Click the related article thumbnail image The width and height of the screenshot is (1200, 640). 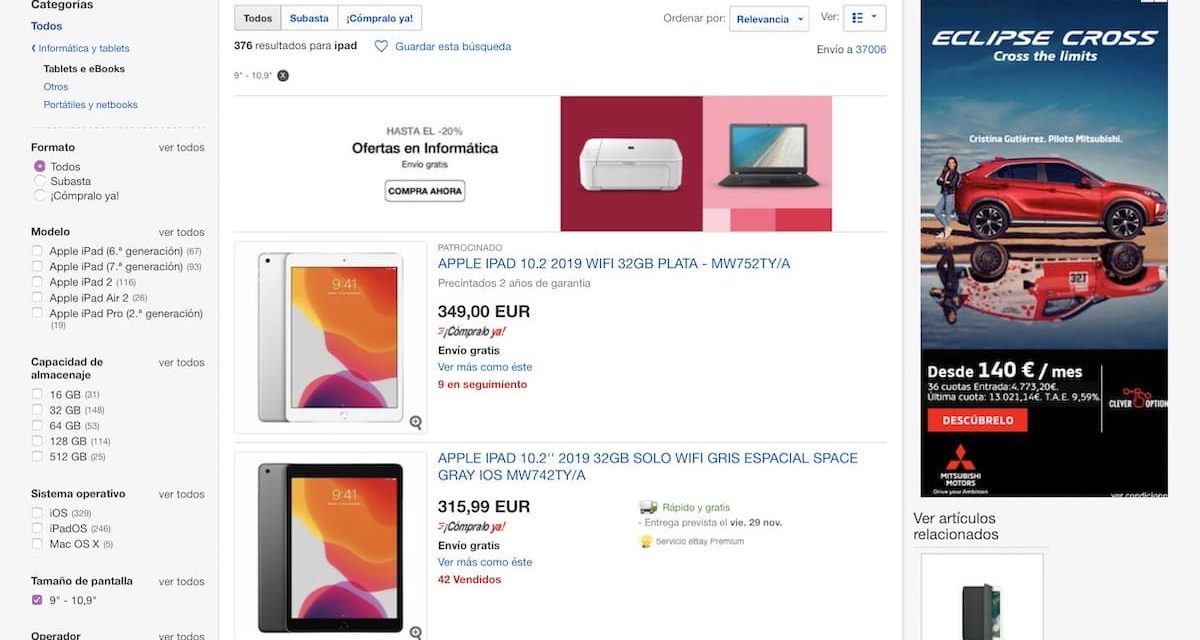980,600
